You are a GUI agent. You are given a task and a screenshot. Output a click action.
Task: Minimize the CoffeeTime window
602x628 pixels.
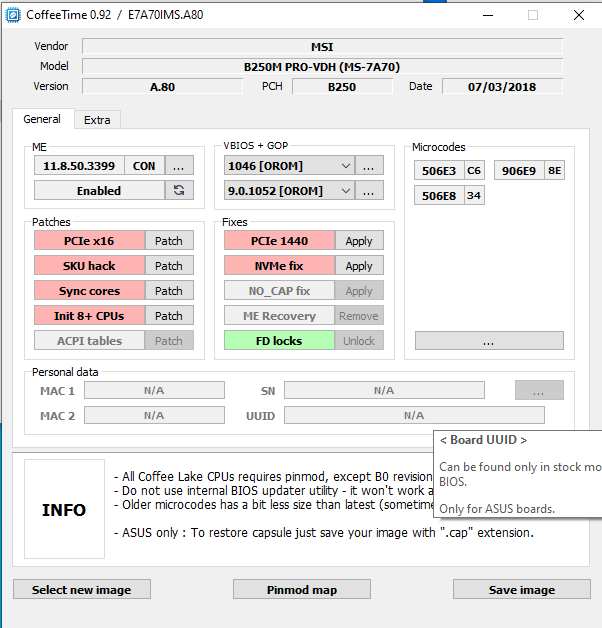488,15
